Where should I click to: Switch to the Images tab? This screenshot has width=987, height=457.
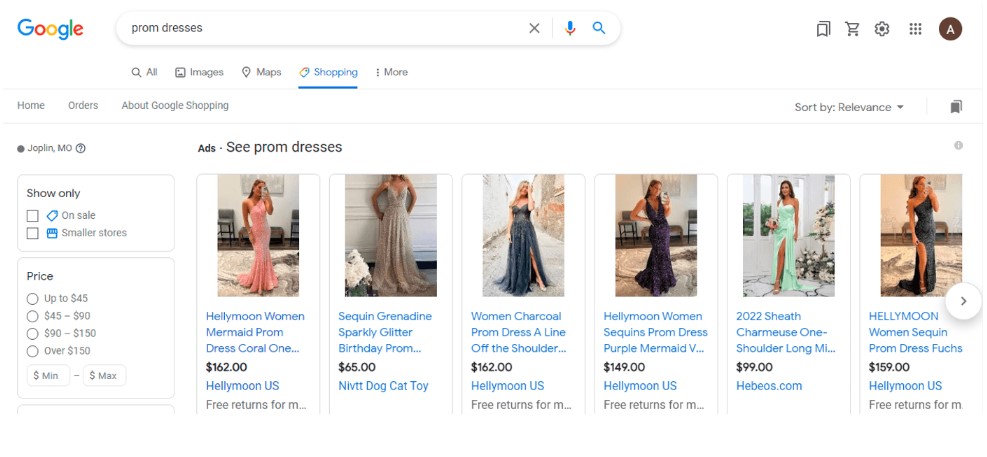click(199, 72)
